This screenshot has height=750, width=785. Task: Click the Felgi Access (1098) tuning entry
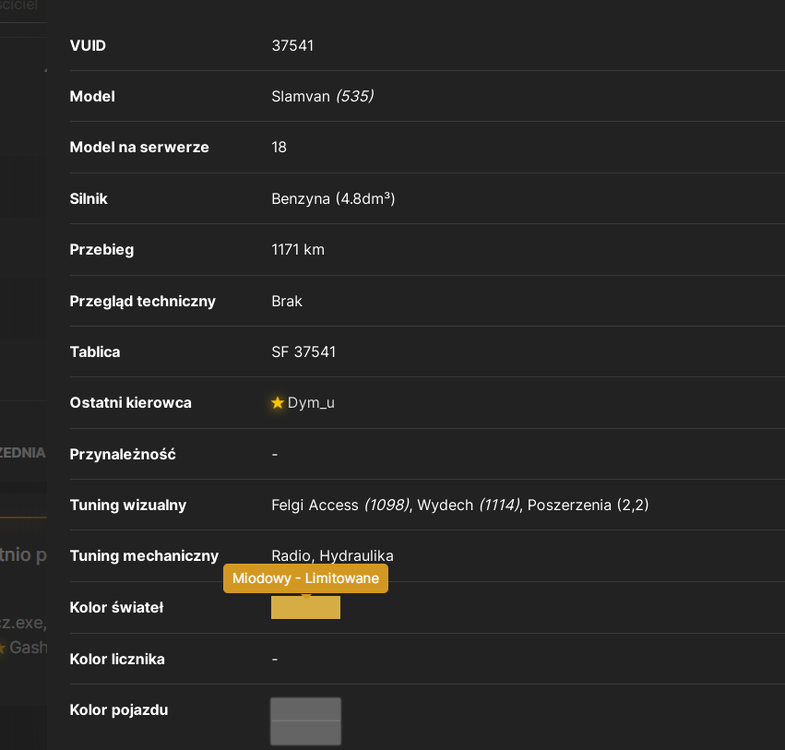[x=340, y=505]
